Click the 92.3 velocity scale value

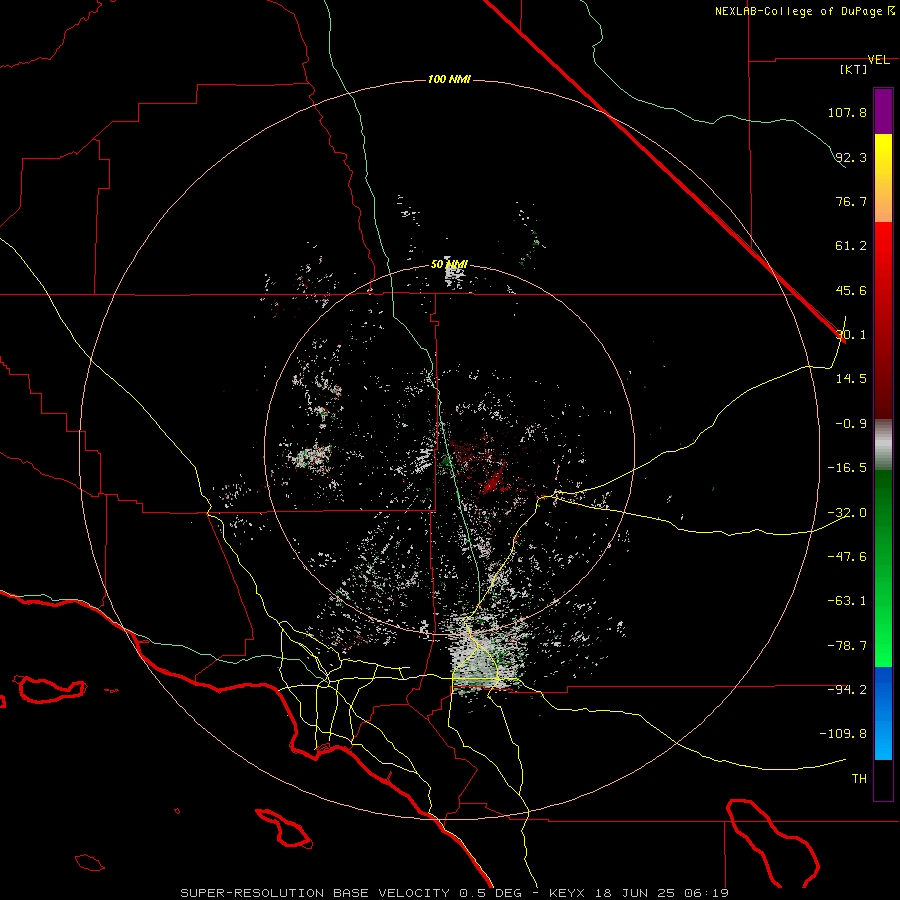851,157
